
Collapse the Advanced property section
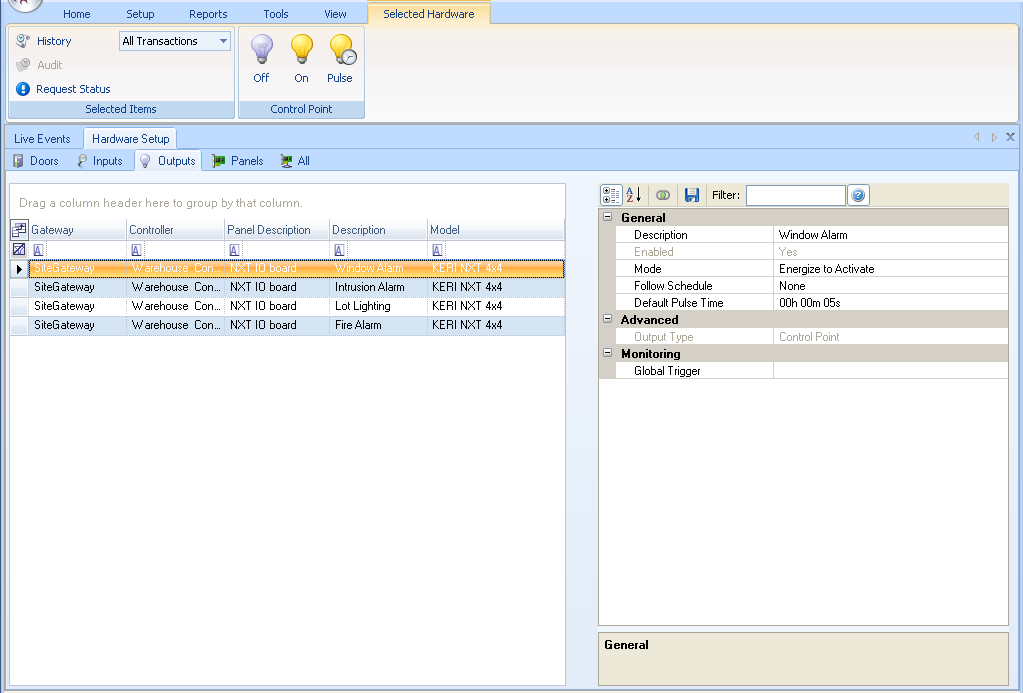(x=607, y=320)
